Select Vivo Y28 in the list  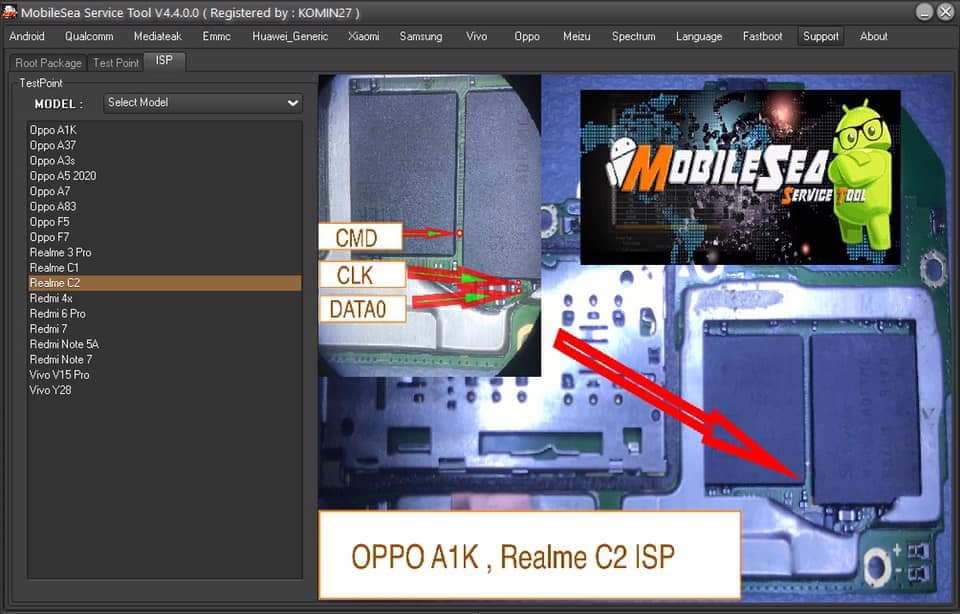[x=164, y=390]
